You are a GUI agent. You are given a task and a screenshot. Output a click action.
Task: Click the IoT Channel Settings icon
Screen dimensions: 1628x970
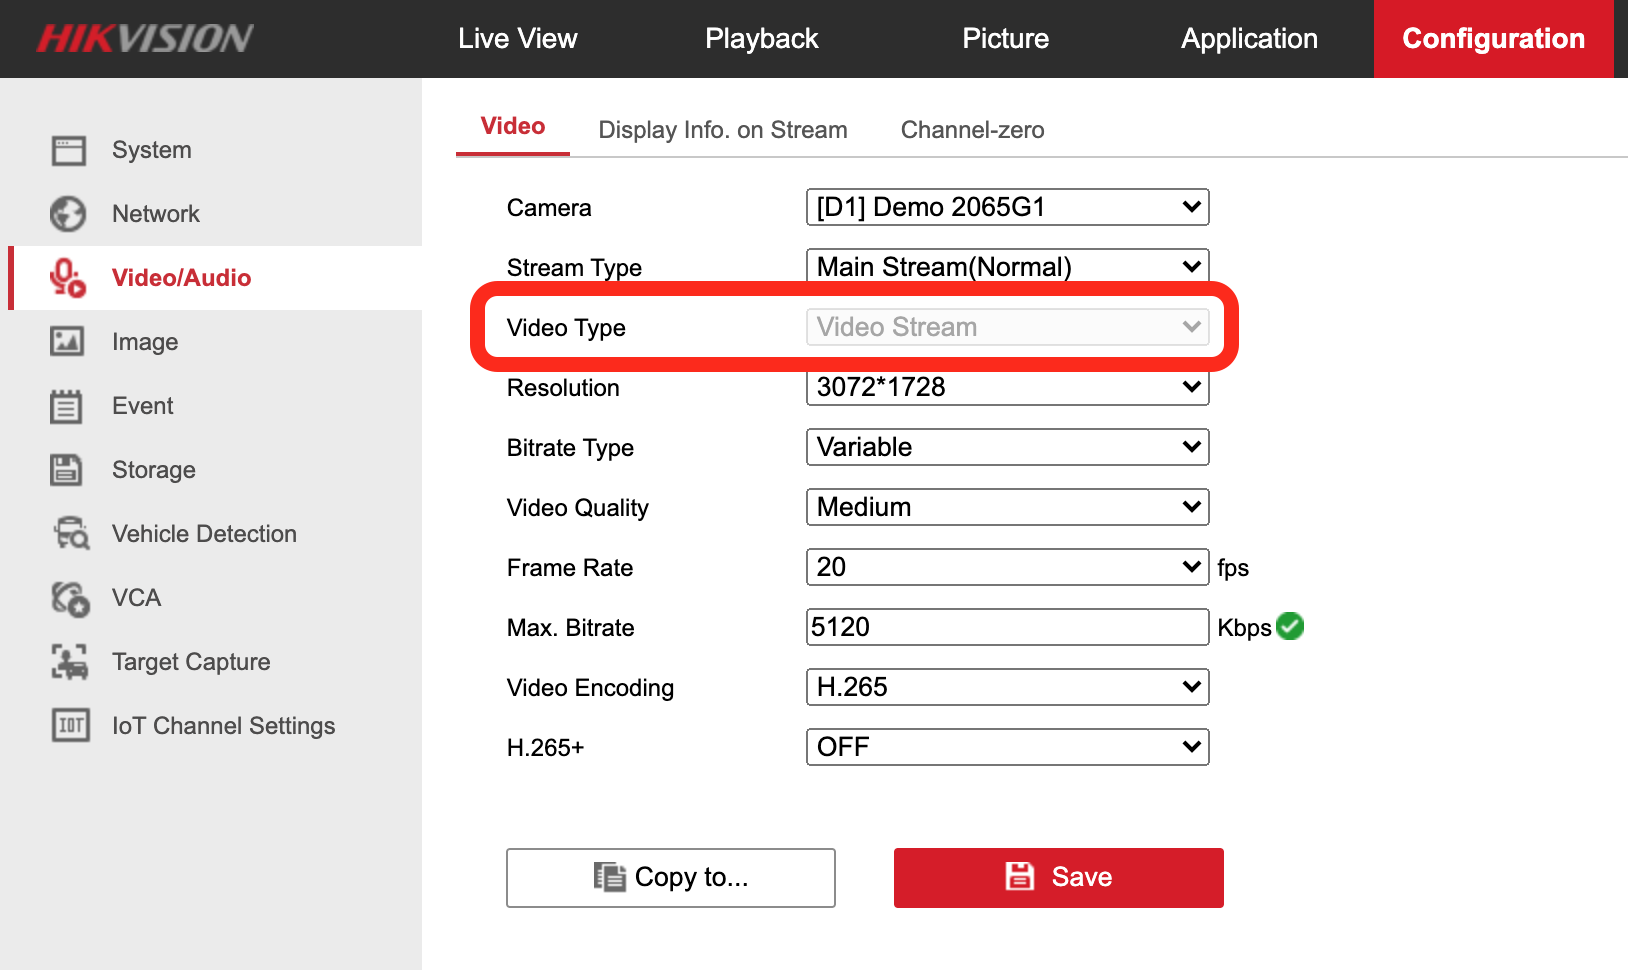70,726
